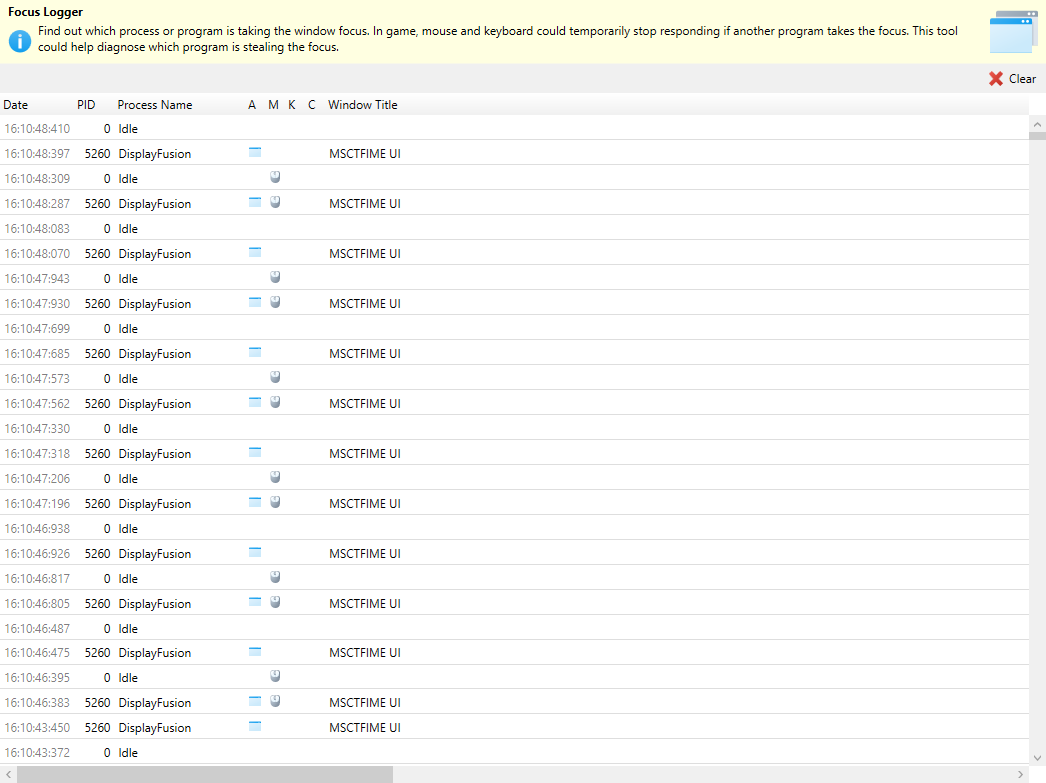Click the A column header
The height and width of the screenshot is (783, 1046).
[x=252, y=105]
